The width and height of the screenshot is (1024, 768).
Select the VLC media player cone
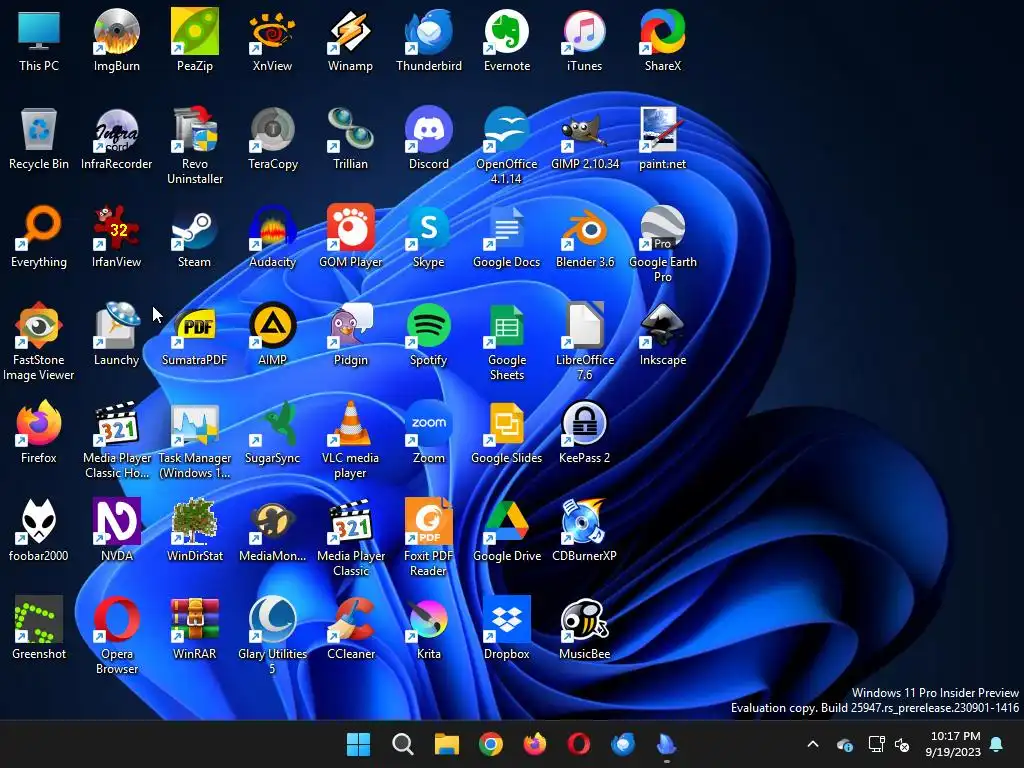coord(351,423)
